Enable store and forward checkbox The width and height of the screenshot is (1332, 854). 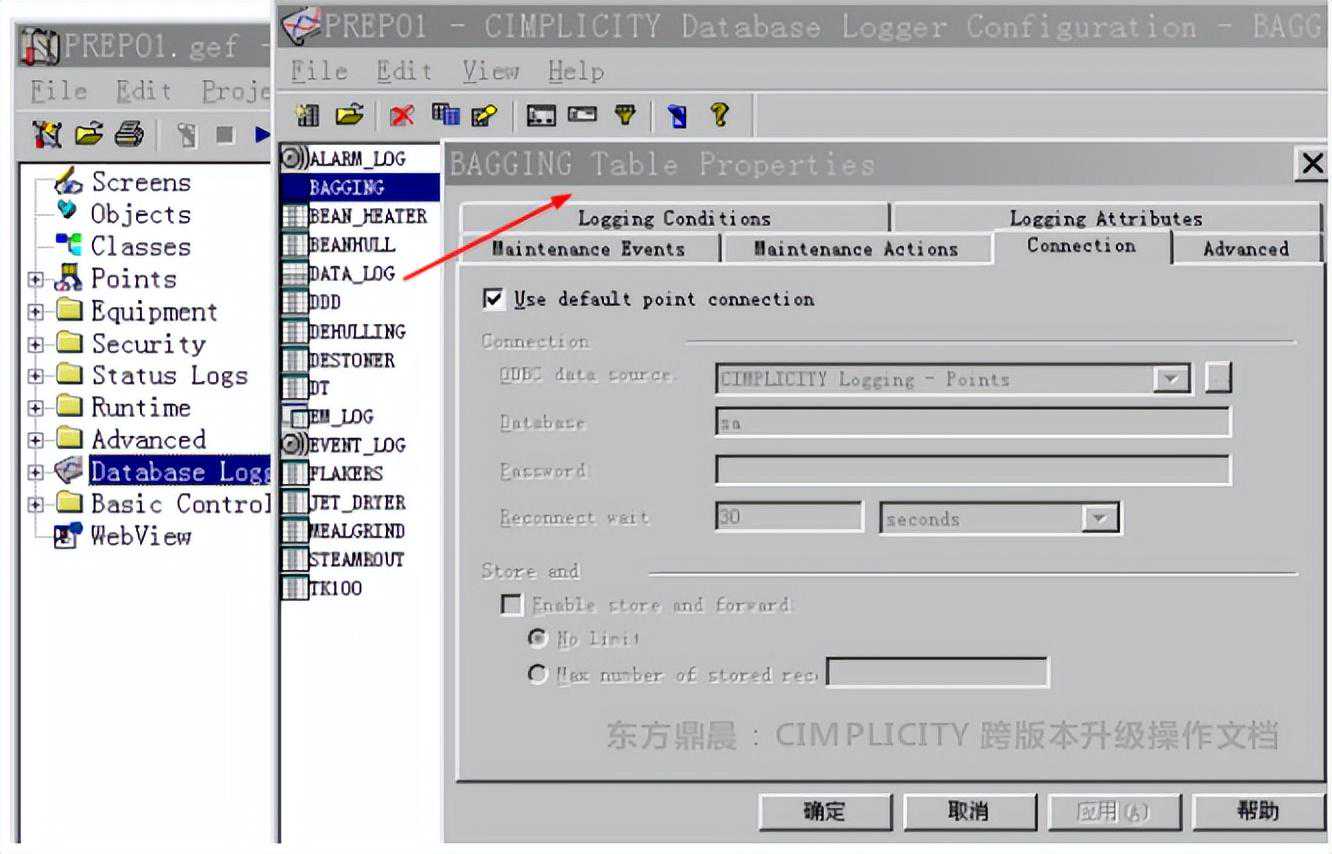point(511,605)
